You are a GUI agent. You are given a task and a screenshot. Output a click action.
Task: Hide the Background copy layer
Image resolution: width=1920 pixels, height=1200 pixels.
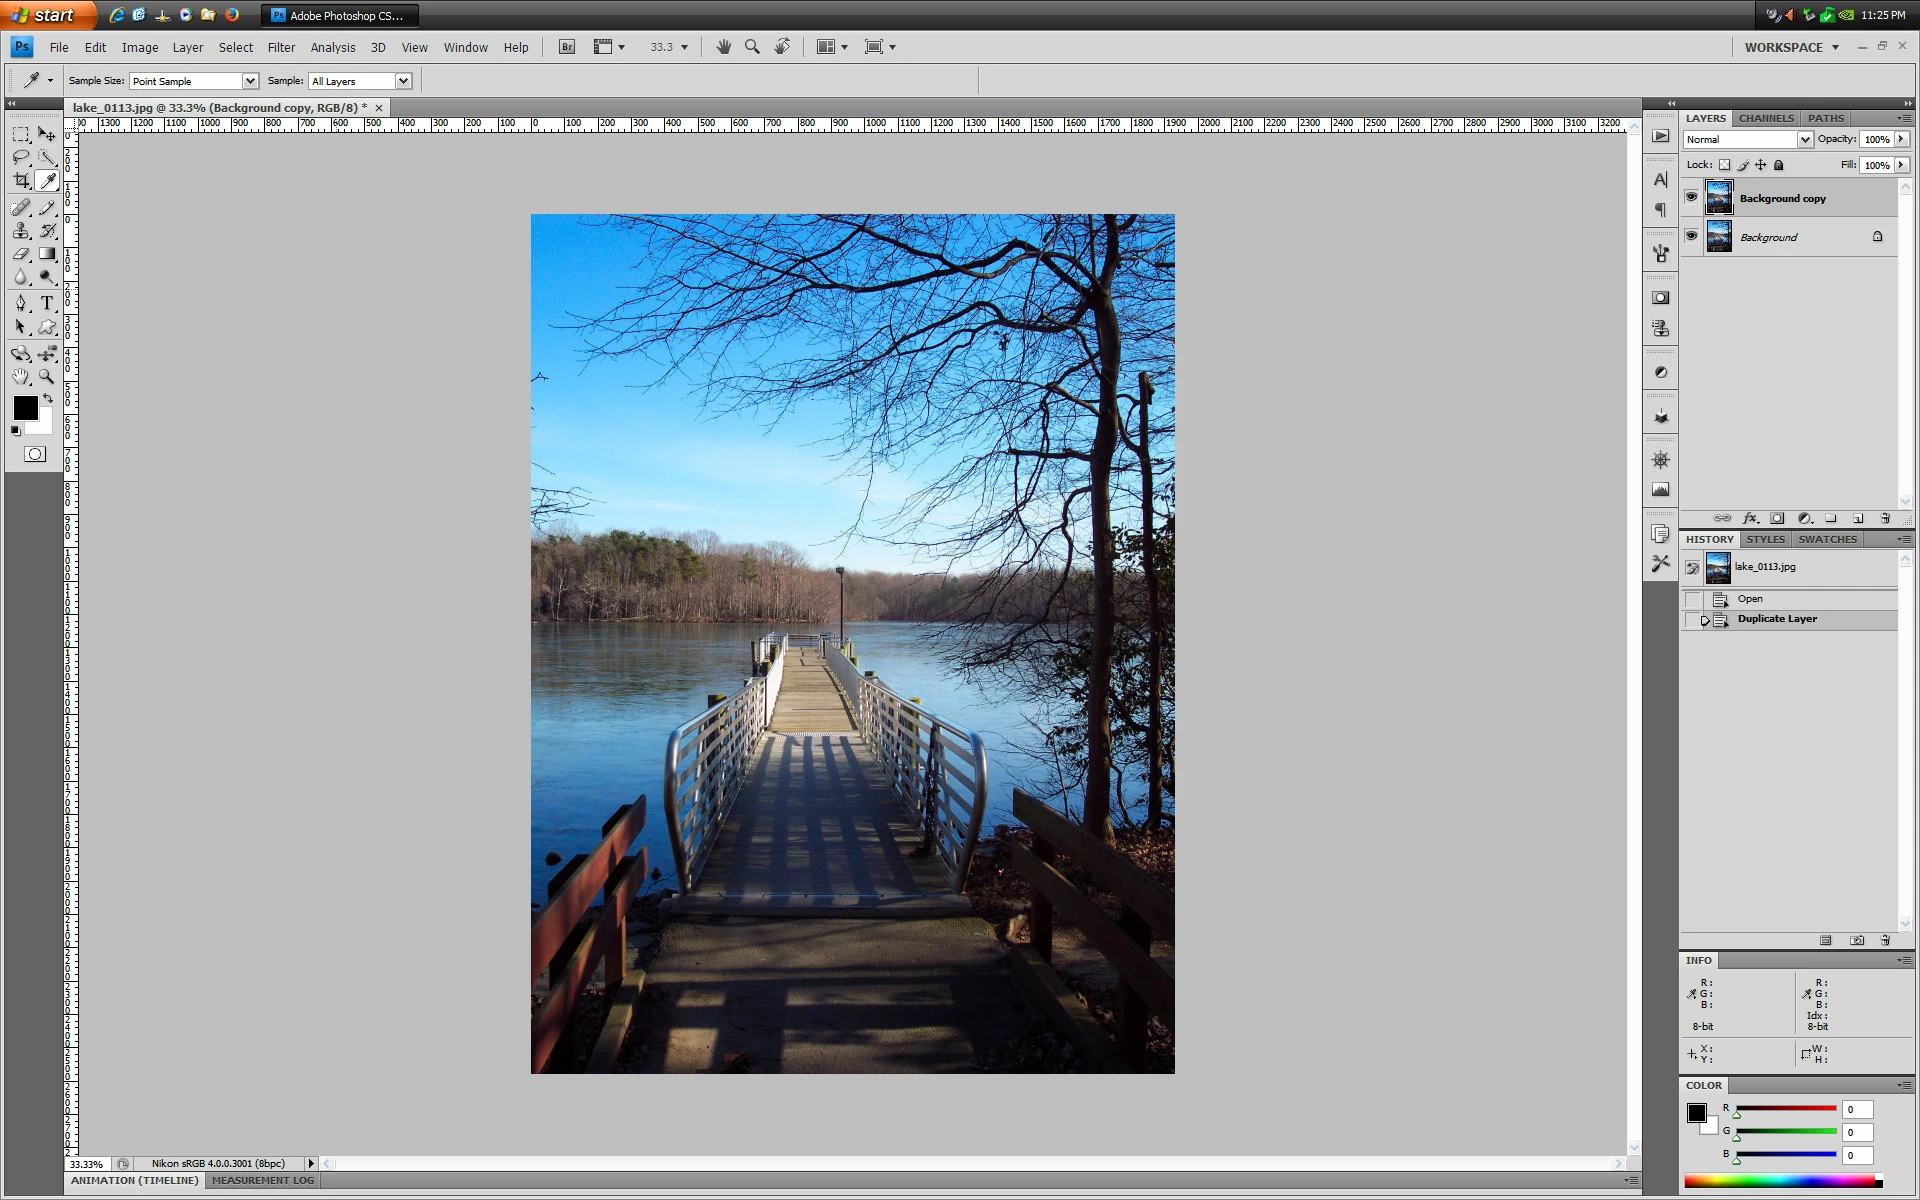[1691, 197]
